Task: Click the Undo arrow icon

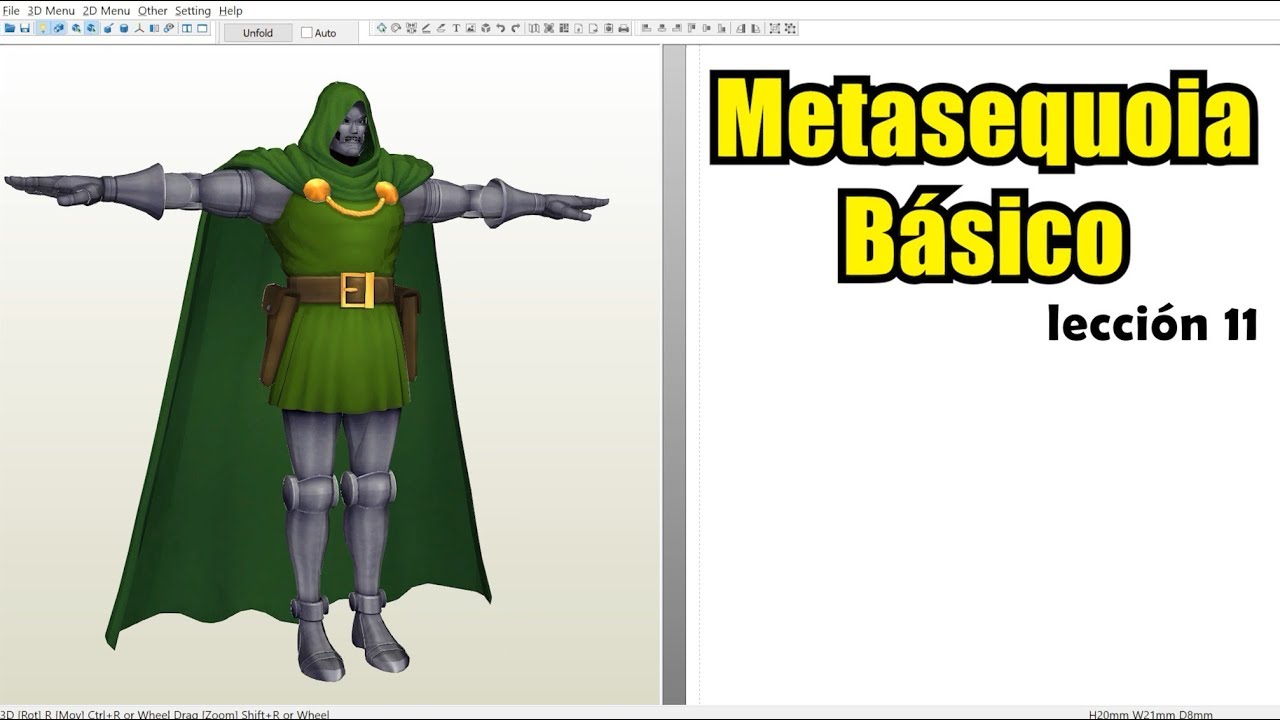Action: tap(501, 28)
